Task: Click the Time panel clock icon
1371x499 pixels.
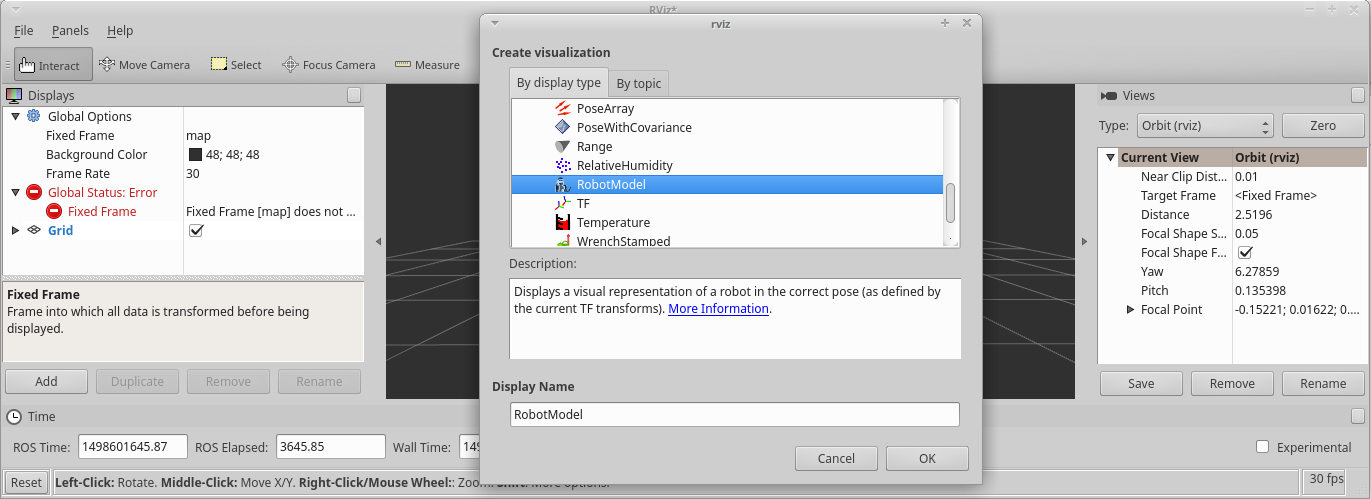Action: click(14, 416)
